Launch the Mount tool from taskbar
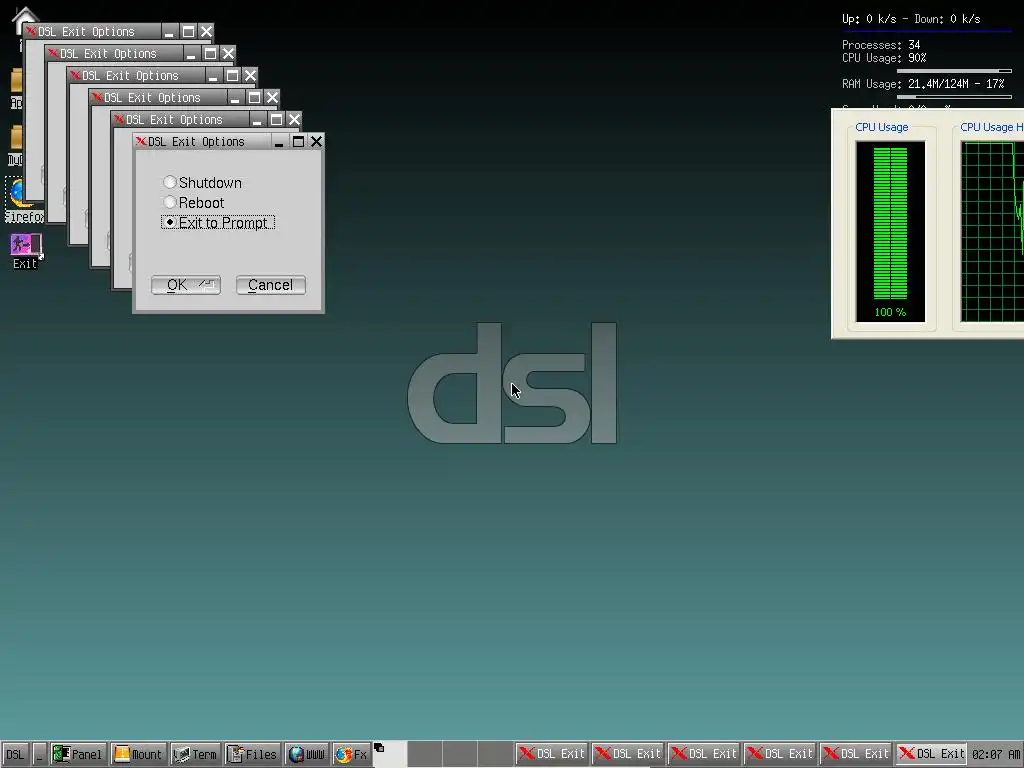 pos(138,754)
